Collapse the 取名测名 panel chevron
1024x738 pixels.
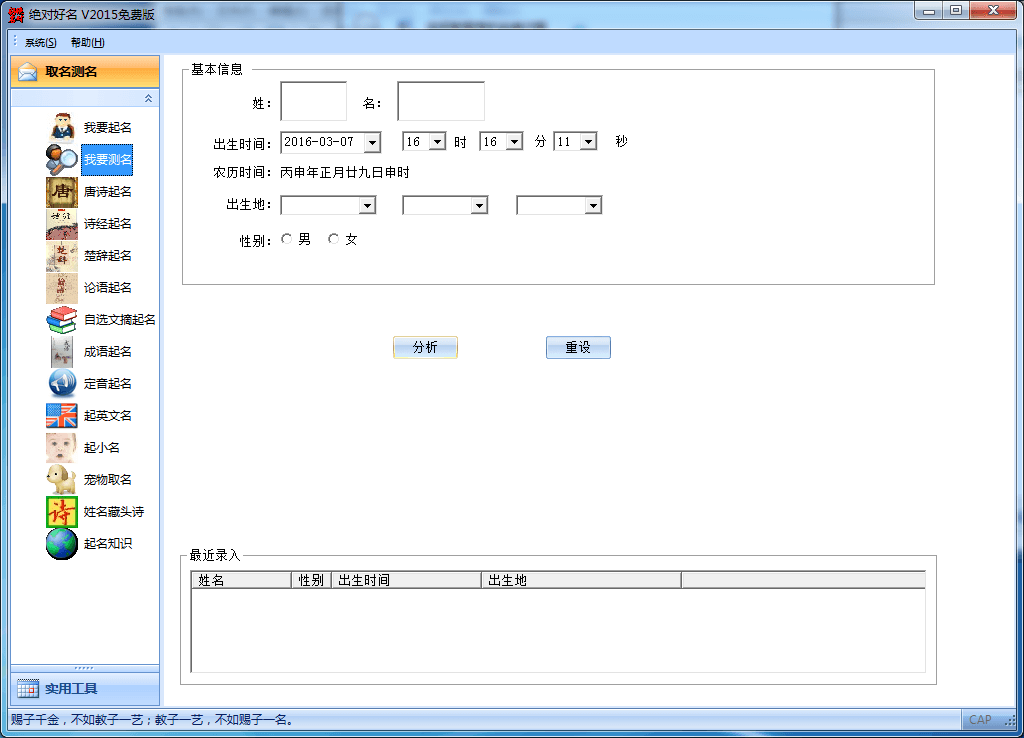(148, 98)
